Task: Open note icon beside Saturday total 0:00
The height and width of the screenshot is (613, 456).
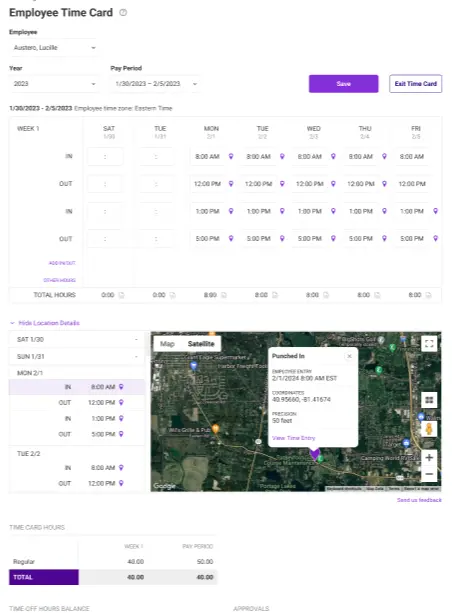Action: (121, 295)
